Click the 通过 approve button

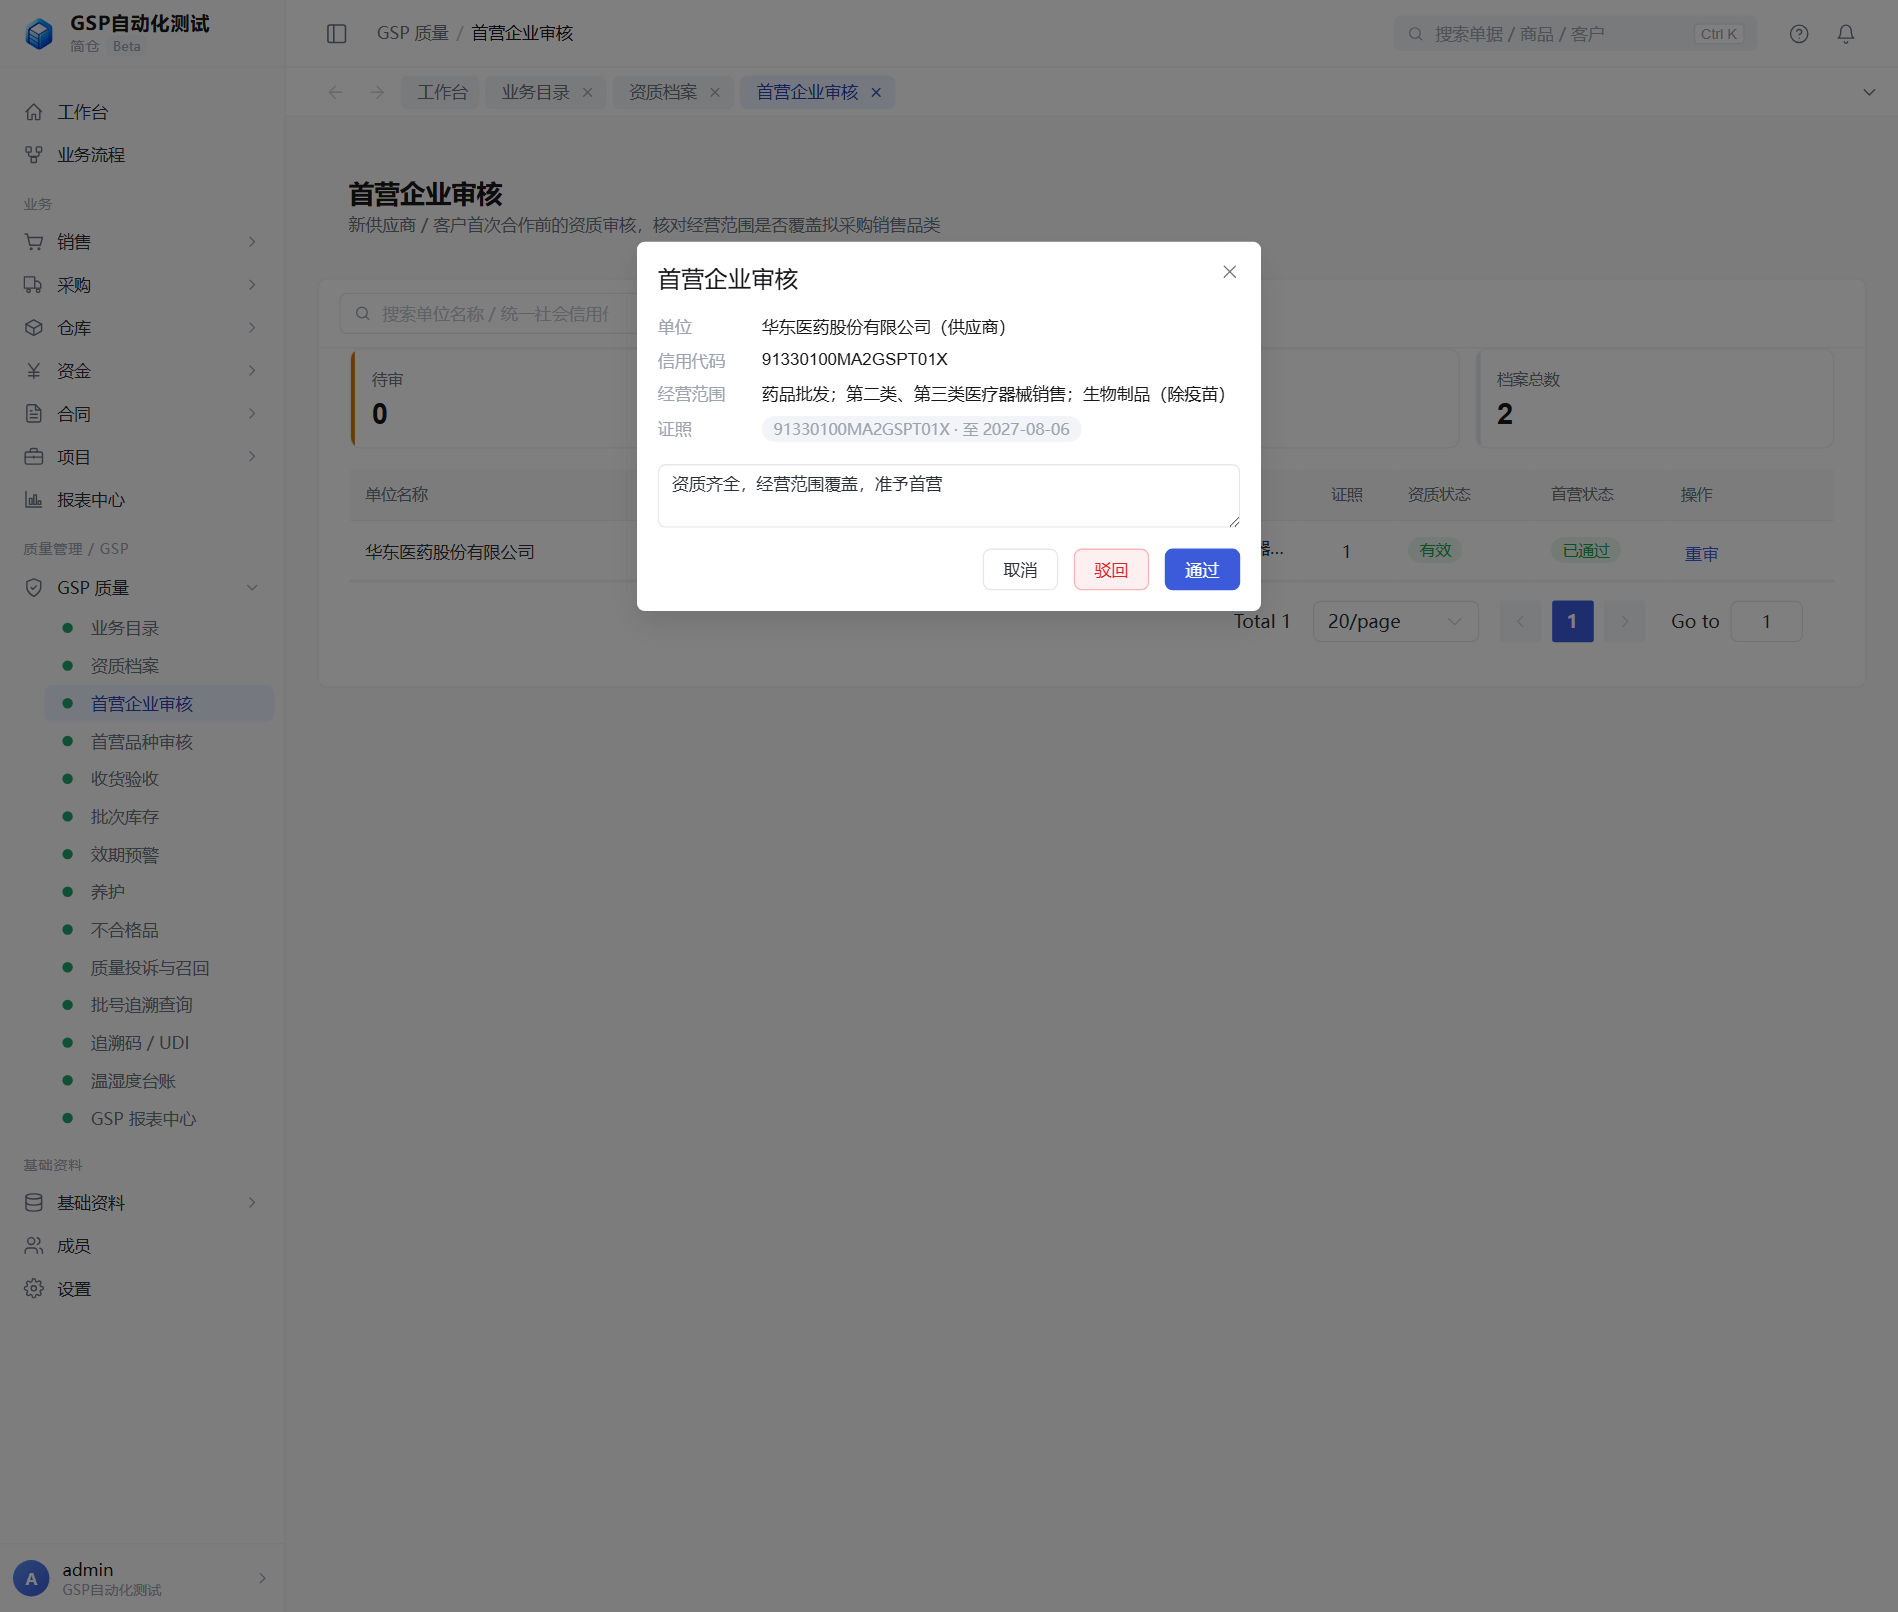(1202, 570)
